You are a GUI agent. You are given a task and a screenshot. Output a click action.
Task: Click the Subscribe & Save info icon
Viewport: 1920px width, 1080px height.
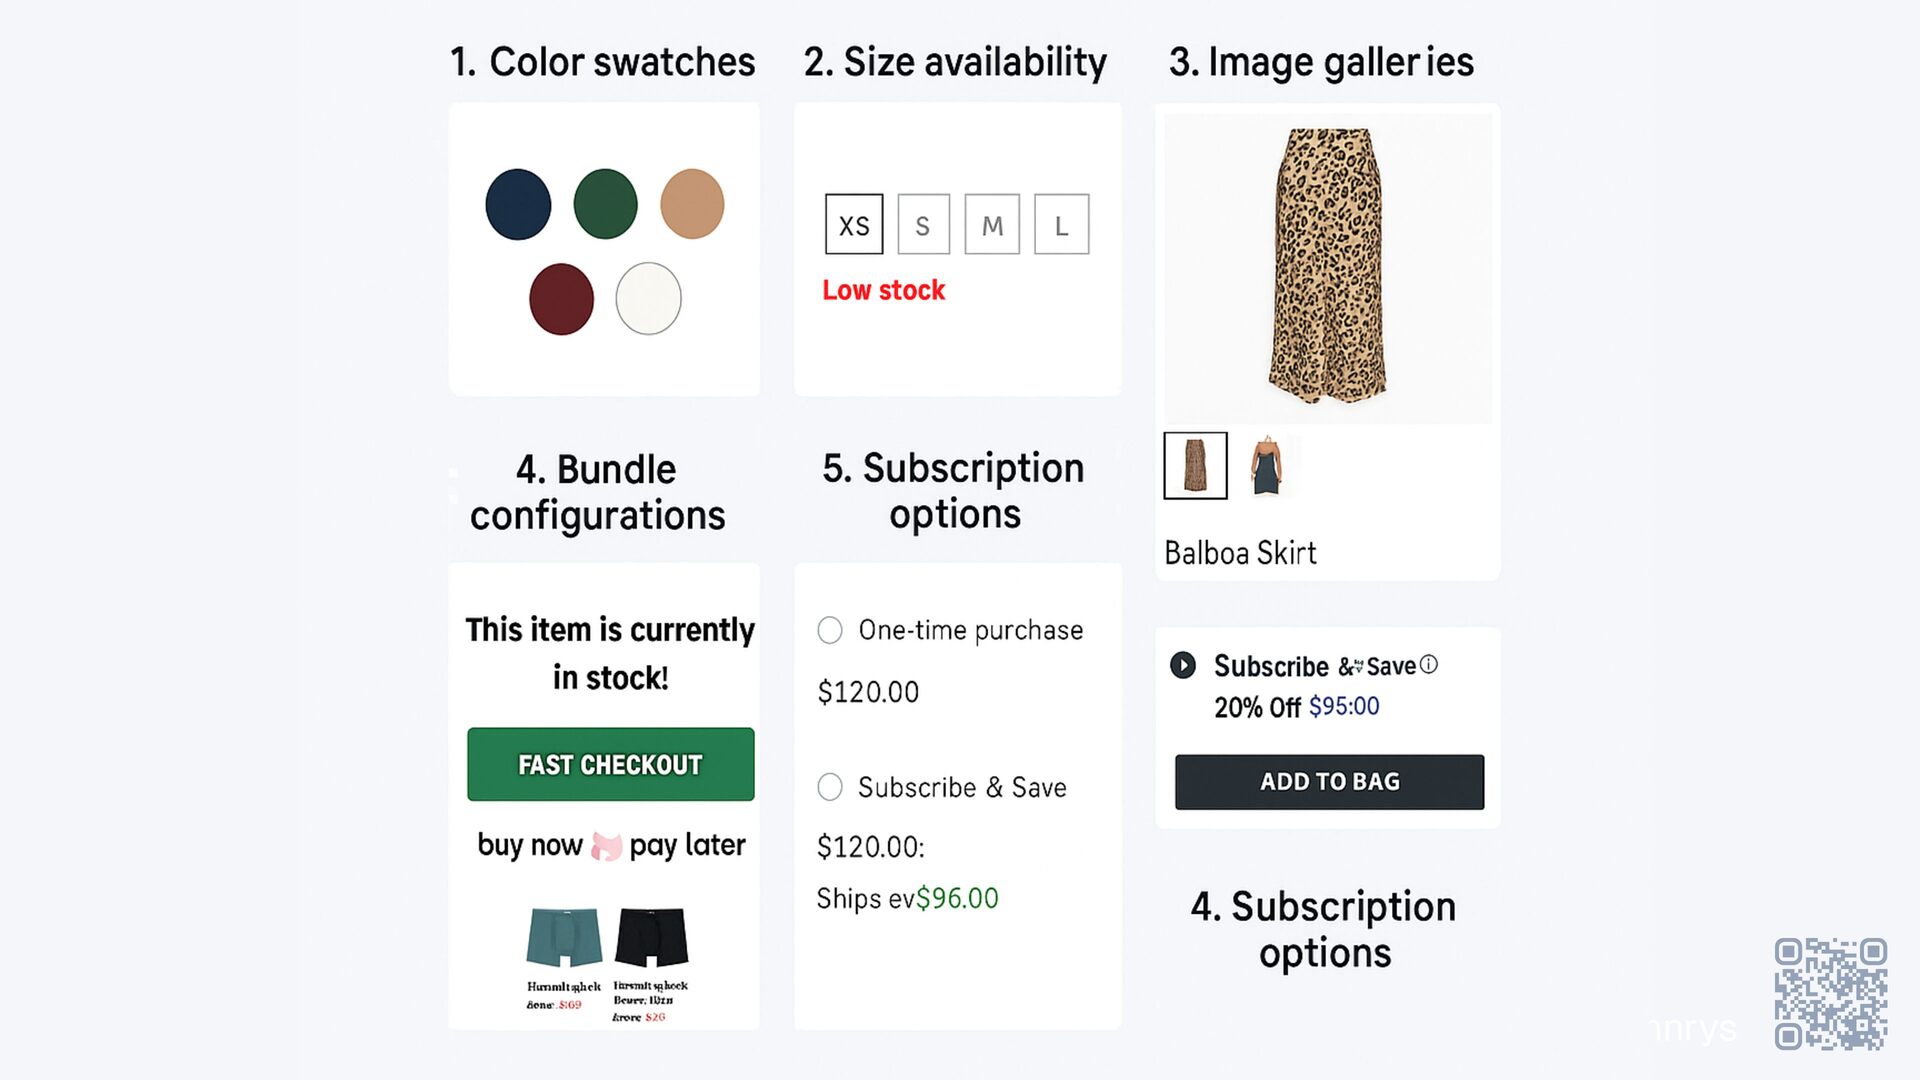click(x=1429, y=664)
